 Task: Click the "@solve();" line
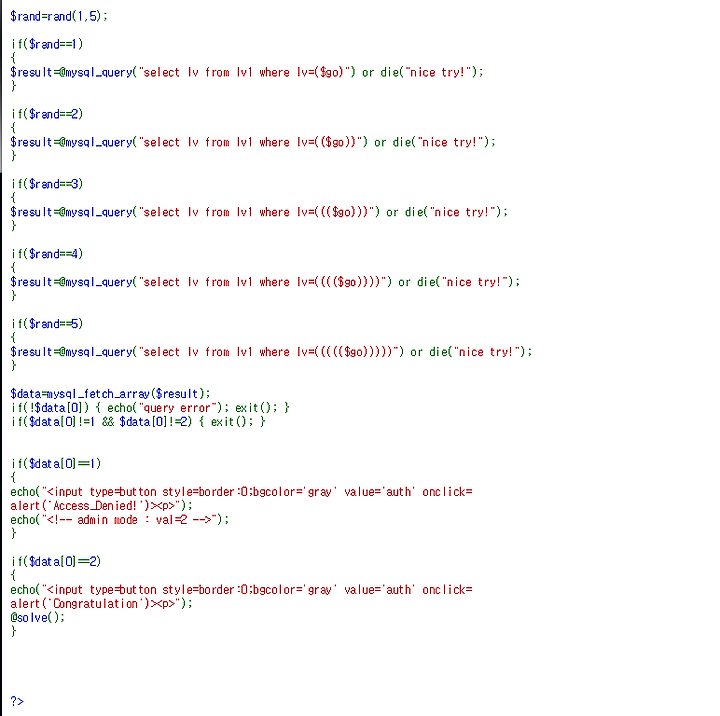pos(38,618)
